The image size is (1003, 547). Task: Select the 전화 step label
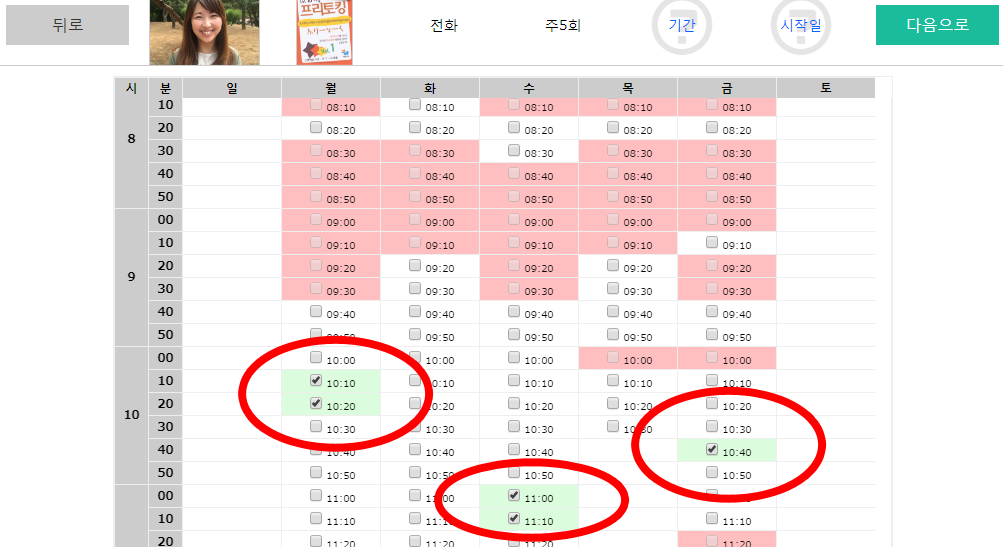pos(444,25)
